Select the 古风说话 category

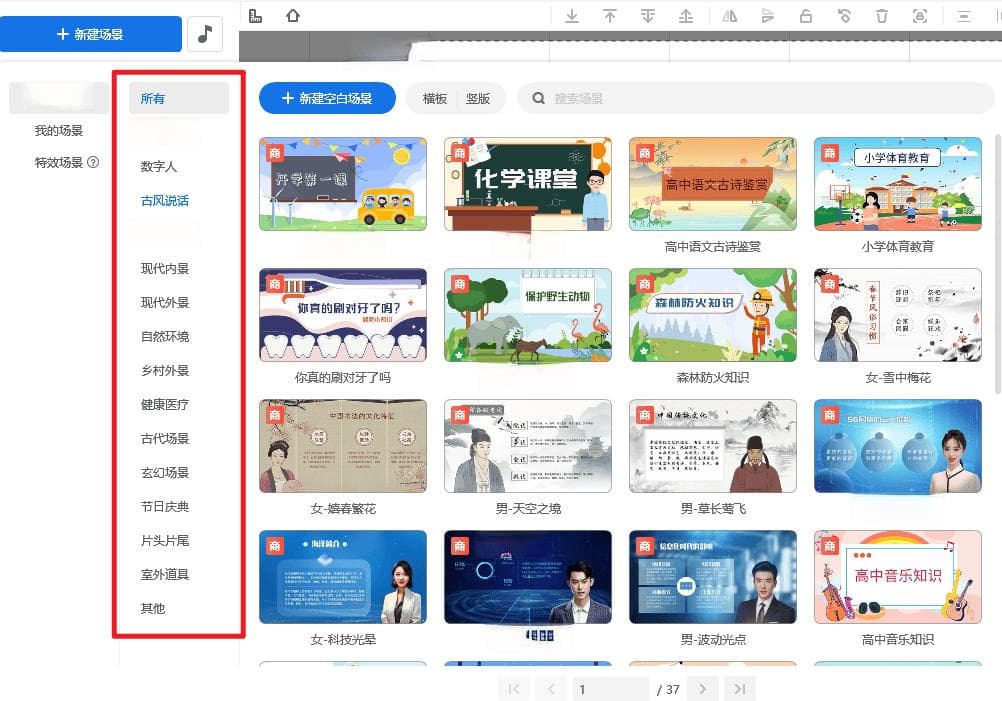(x=165, y=201)
